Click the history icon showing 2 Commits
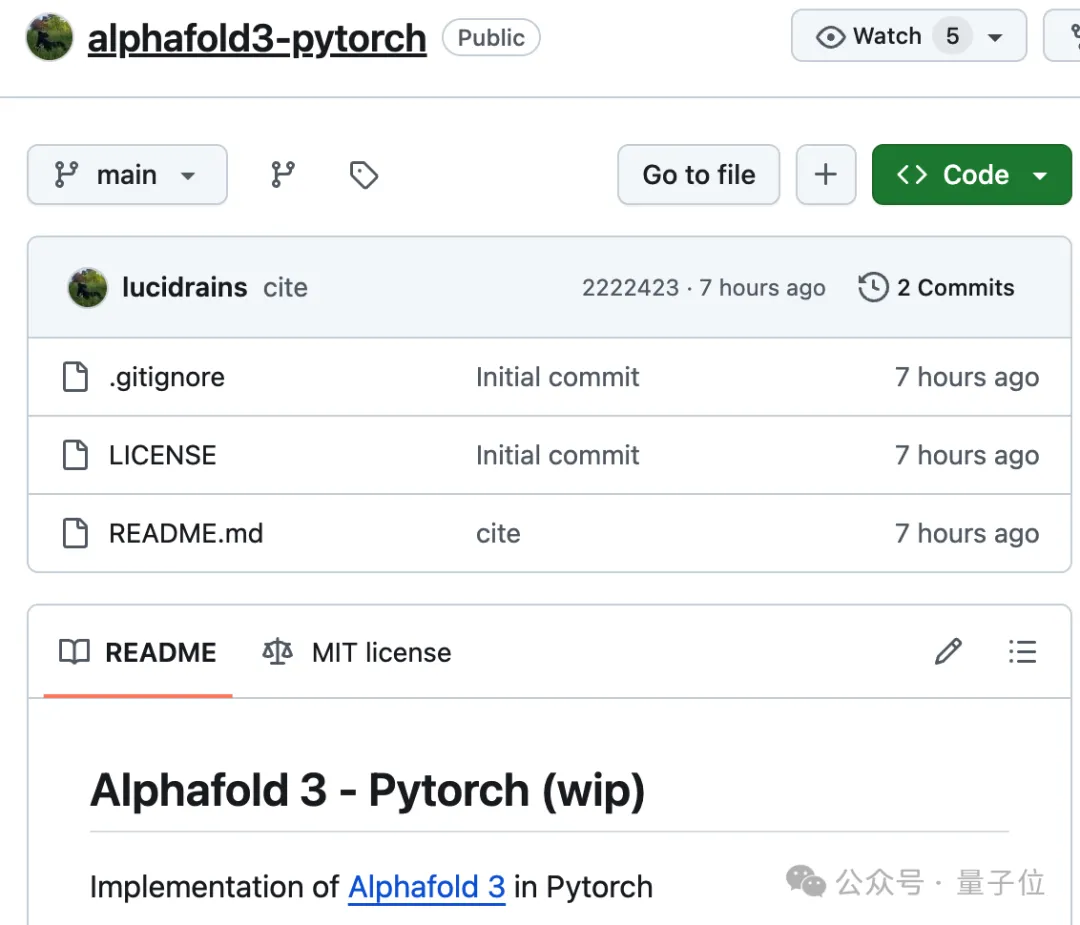Viewport: 1080px width, 925px height. tap(872, 287)
